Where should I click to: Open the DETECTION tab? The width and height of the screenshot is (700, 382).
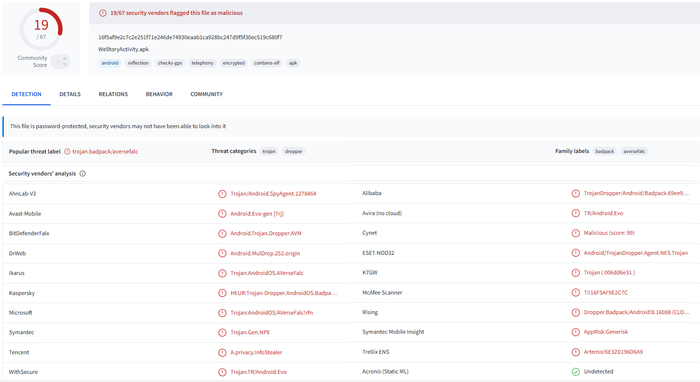(26, 94)
